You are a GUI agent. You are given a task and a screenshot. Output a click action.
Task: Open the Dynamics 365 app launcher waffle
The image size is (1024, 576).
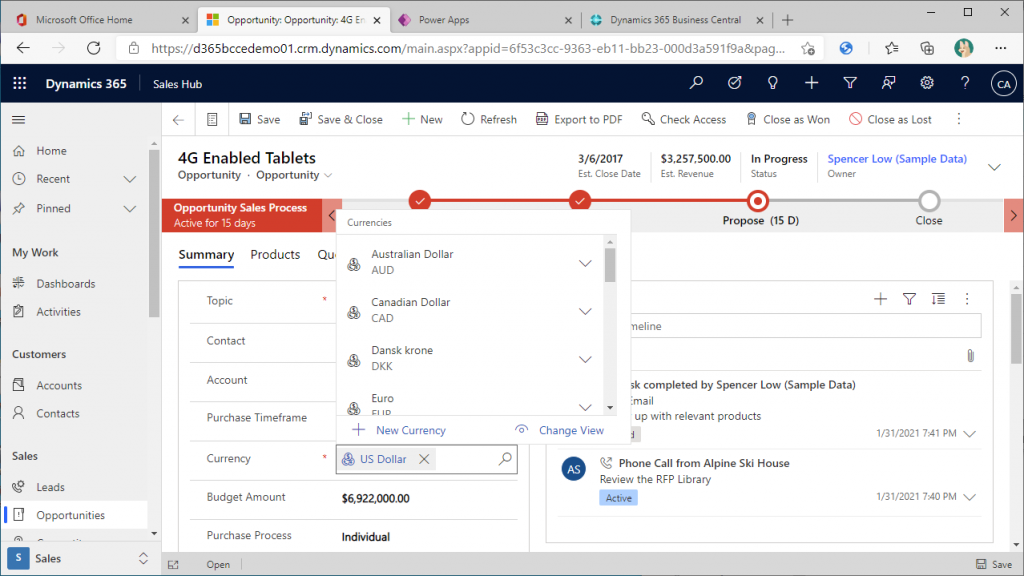20,84
